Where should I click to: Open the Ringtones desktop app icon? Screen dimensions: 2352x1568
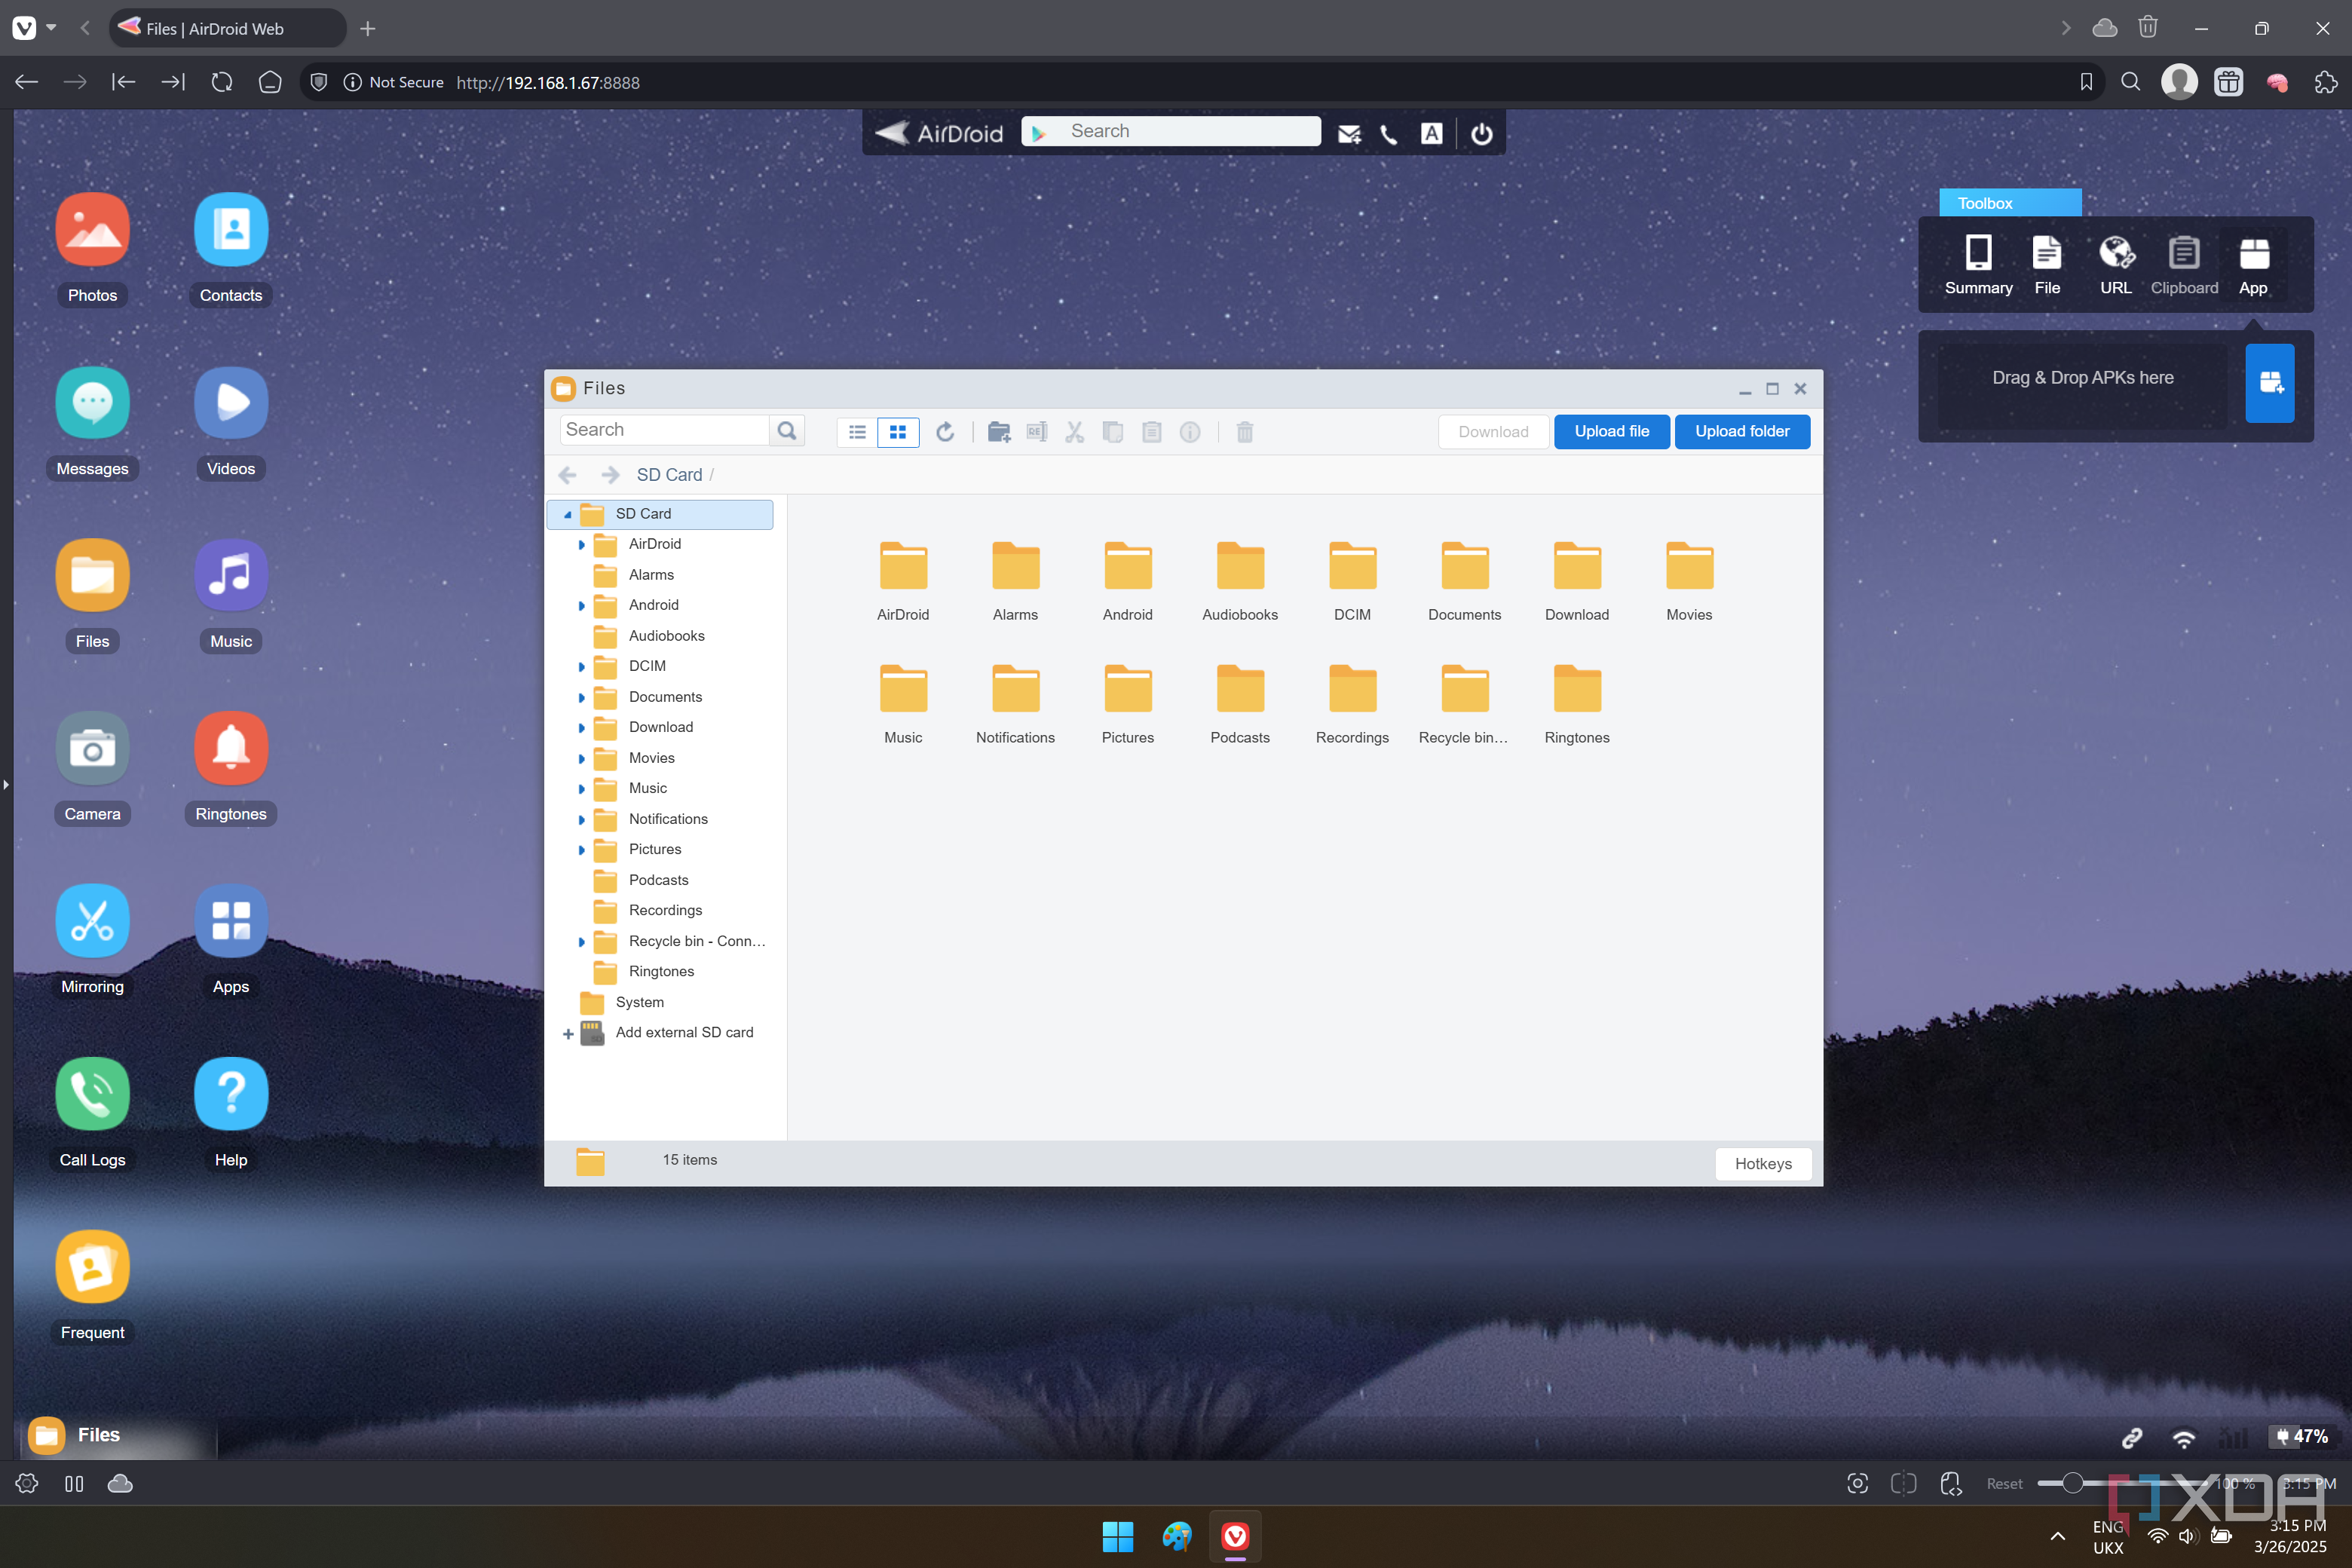click(231, 749)
